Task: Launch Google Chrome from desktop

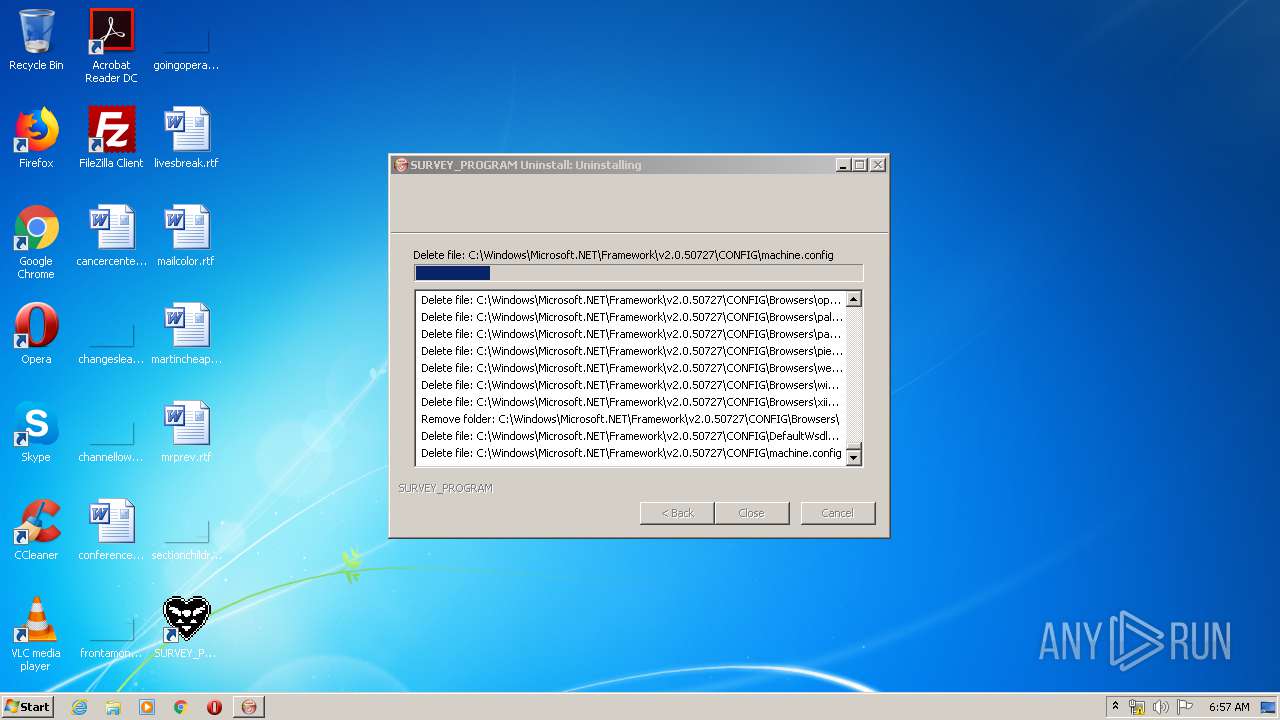Action: [x=36, y=242]
